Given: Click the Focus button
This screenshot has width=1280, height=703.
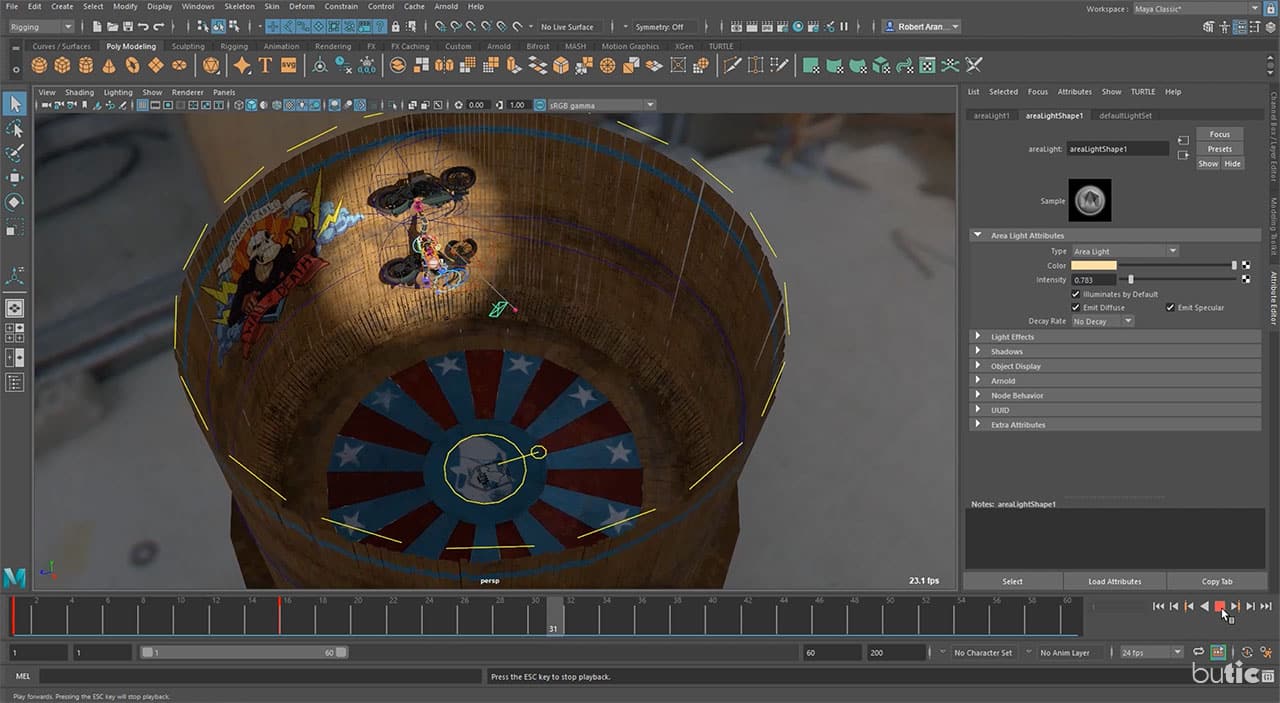Looking at the screenshot, I should pos(1219,134).
